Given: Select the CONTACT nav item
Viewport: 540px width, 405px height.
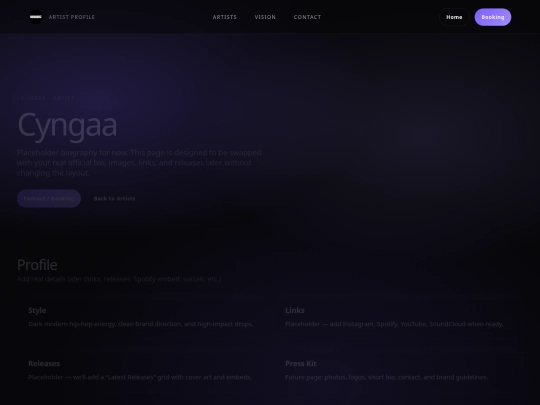Looking at the screenshot, I should tap(307, 17).
